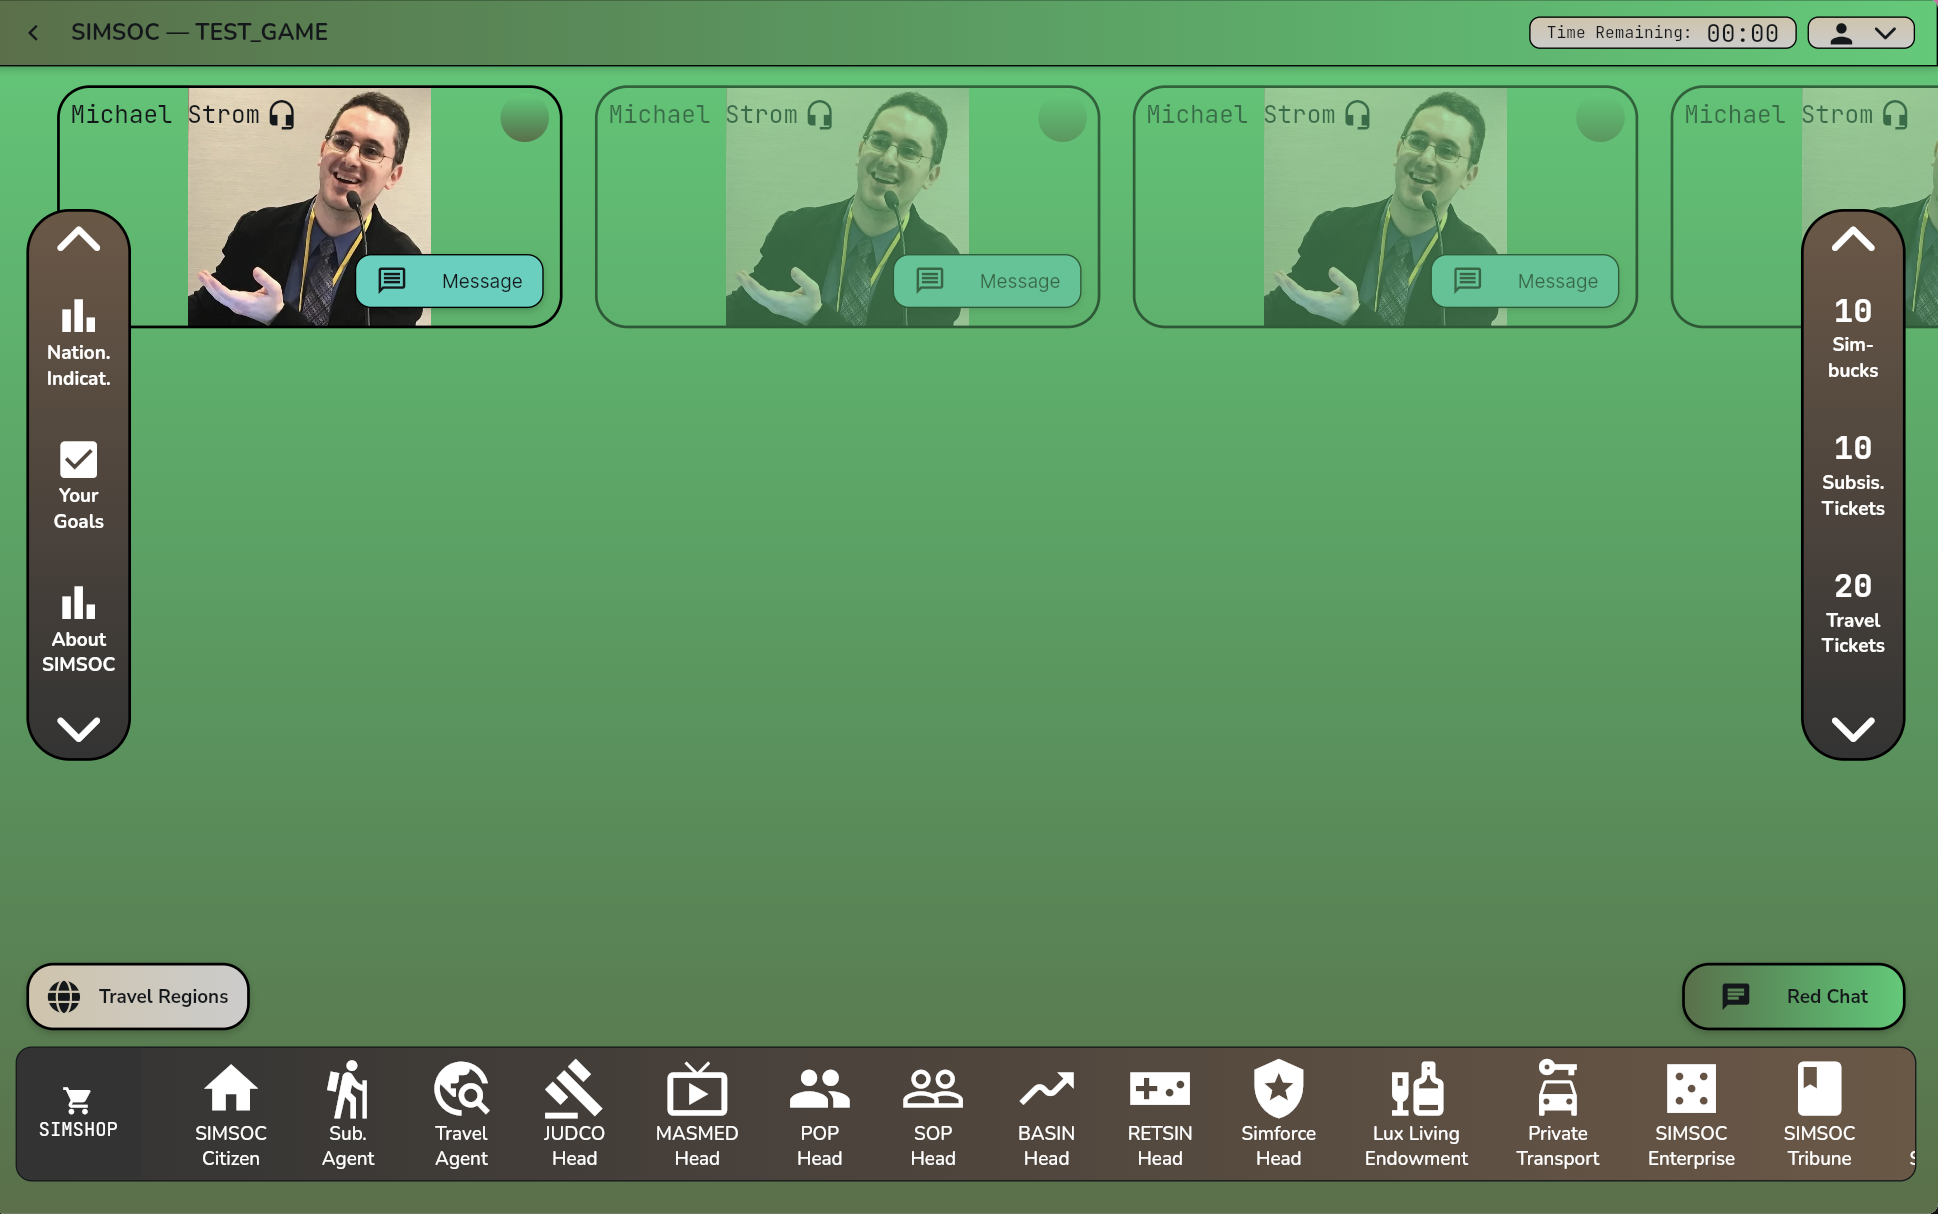Screen dimensions: 1938x1214
Task: Open Travel Regions globe button
Action: (138, 996)
